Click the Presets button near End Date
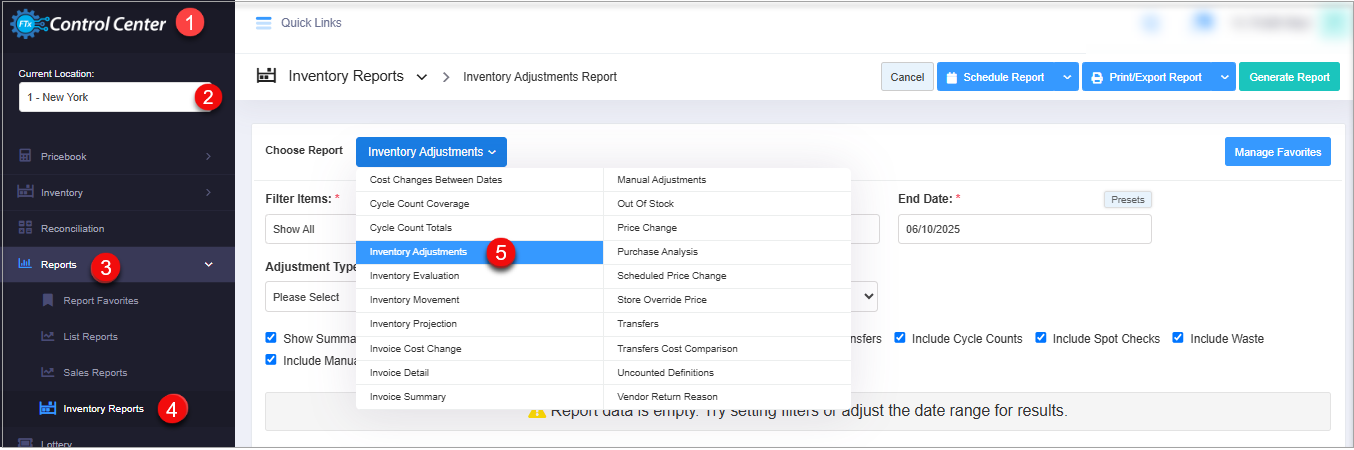 (1127, 199)
